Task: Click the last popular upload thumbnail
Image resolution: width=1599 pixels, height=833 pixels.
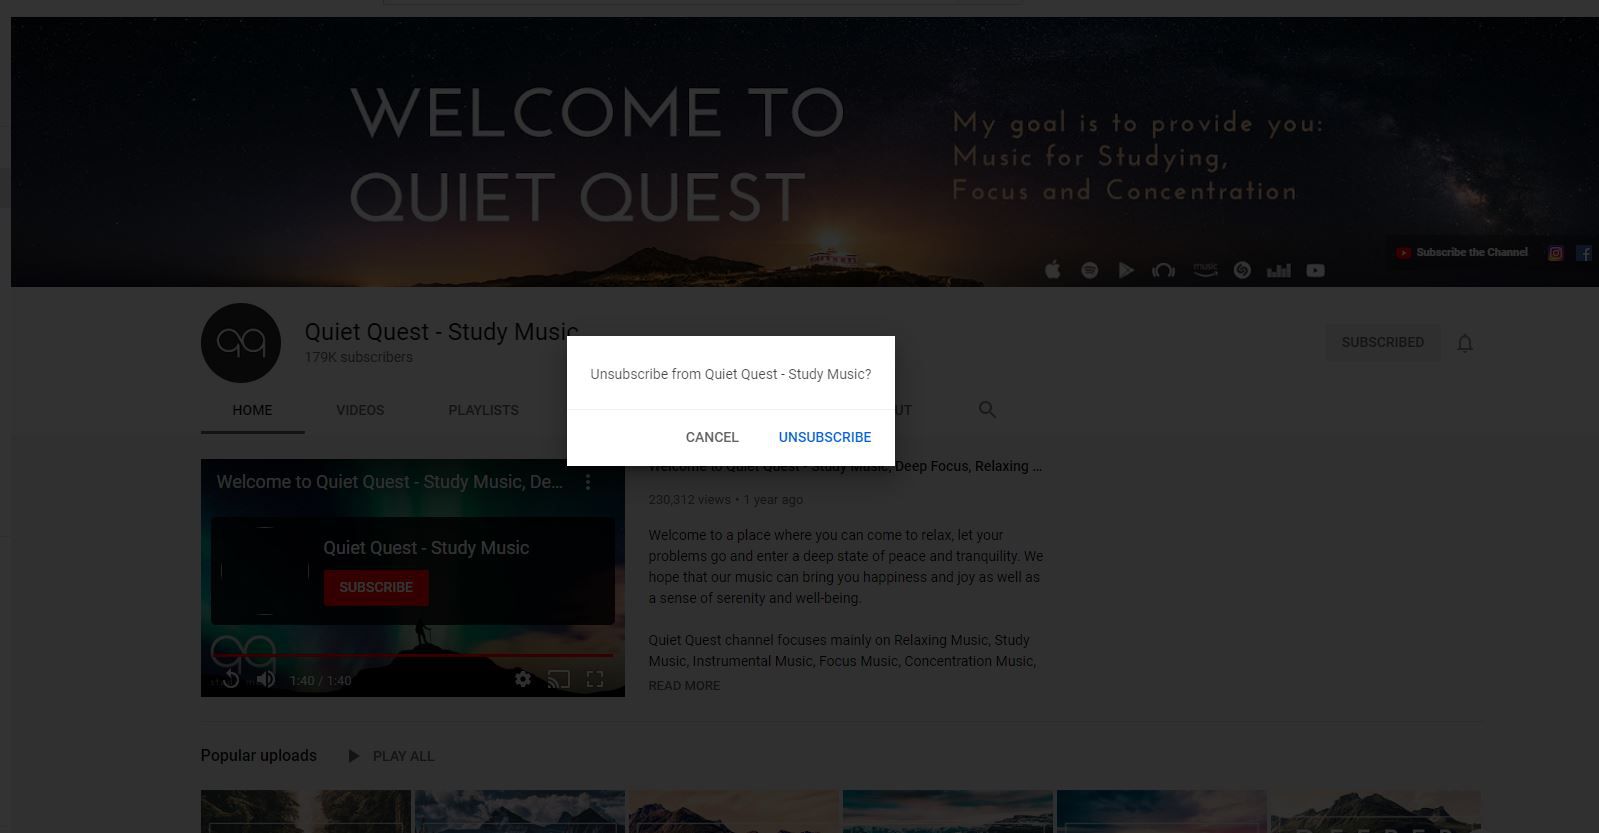Action: pyautogui.click(x=1376, y=811)
